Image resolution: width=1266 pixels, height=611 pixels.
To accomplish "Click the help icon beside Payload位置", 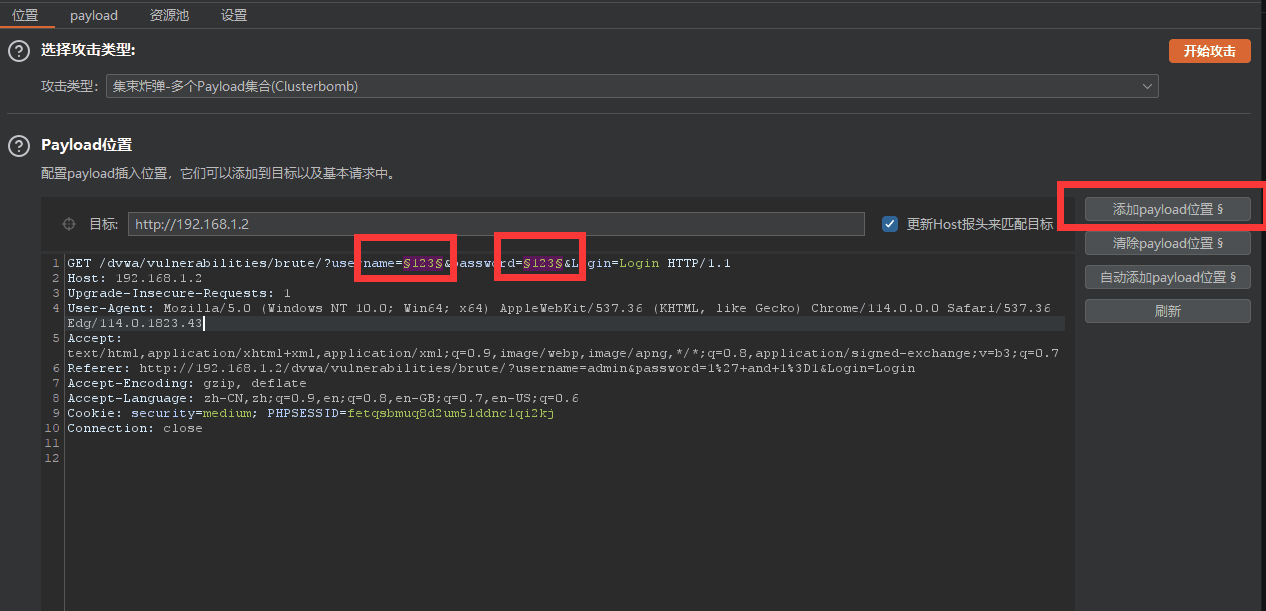I will point(18,146).
